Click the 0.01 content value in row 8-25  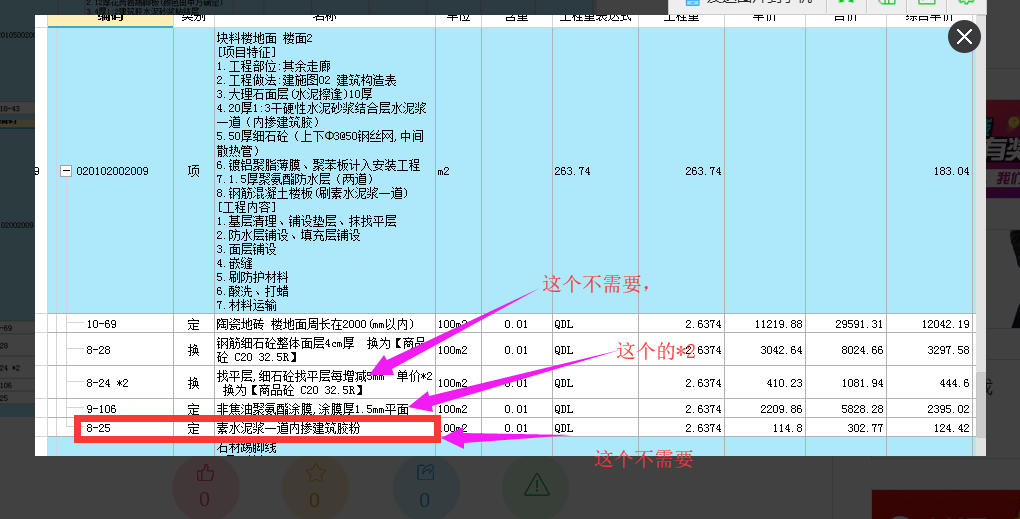coord(516,429)
